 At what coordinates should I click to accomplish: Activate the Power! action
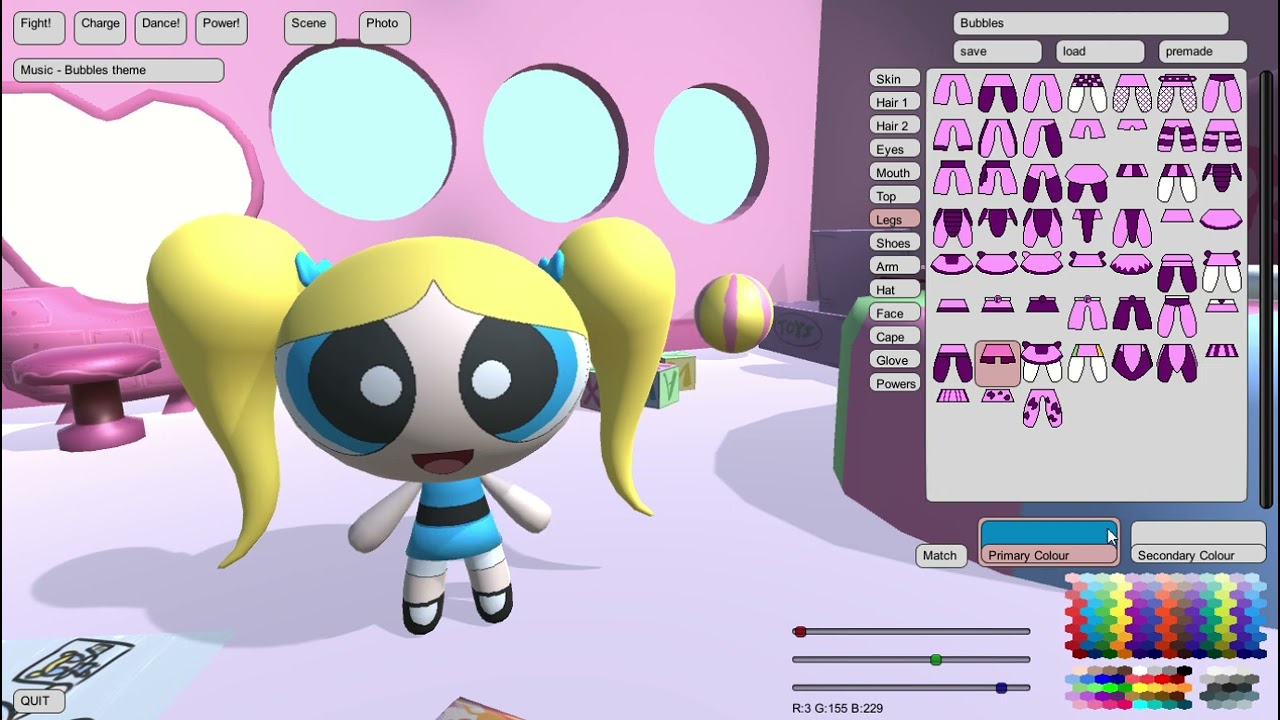pos(221,26)
